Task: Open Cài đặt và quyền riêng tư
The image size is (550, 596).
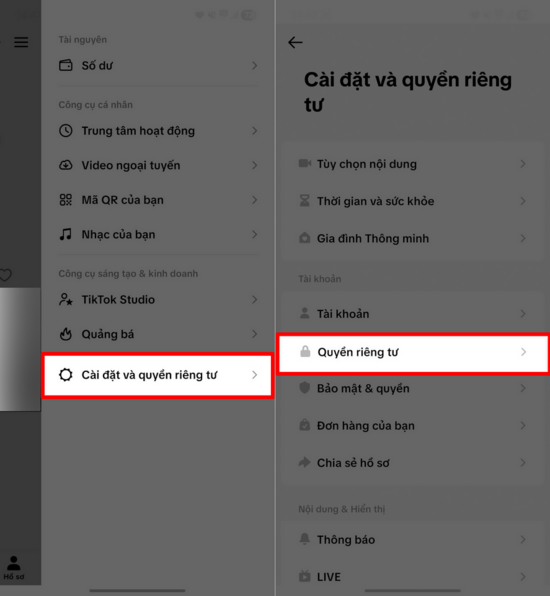Action: (158, 375)
